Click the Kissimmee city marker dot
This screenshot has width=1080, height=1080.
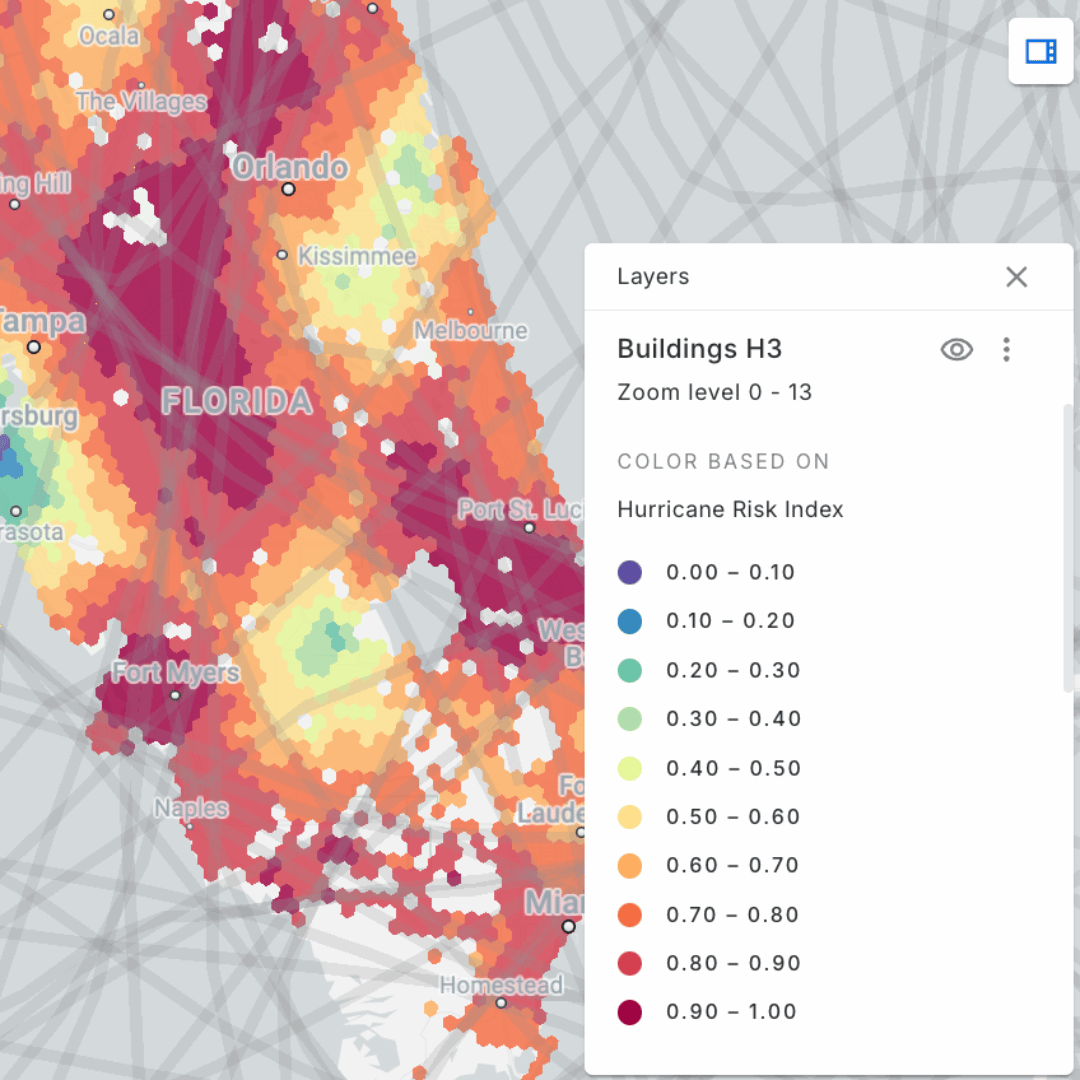coord(282,256)
